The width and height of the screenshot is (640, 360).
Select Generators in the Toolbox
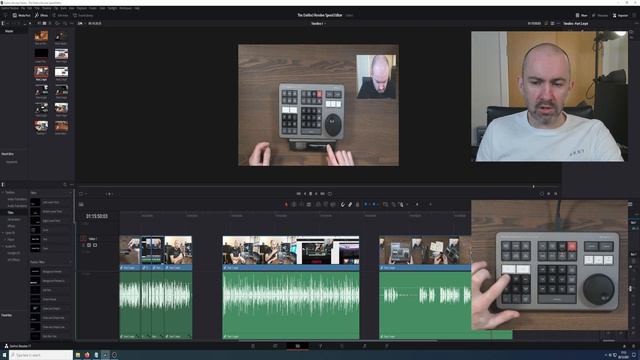pos(14,219)
